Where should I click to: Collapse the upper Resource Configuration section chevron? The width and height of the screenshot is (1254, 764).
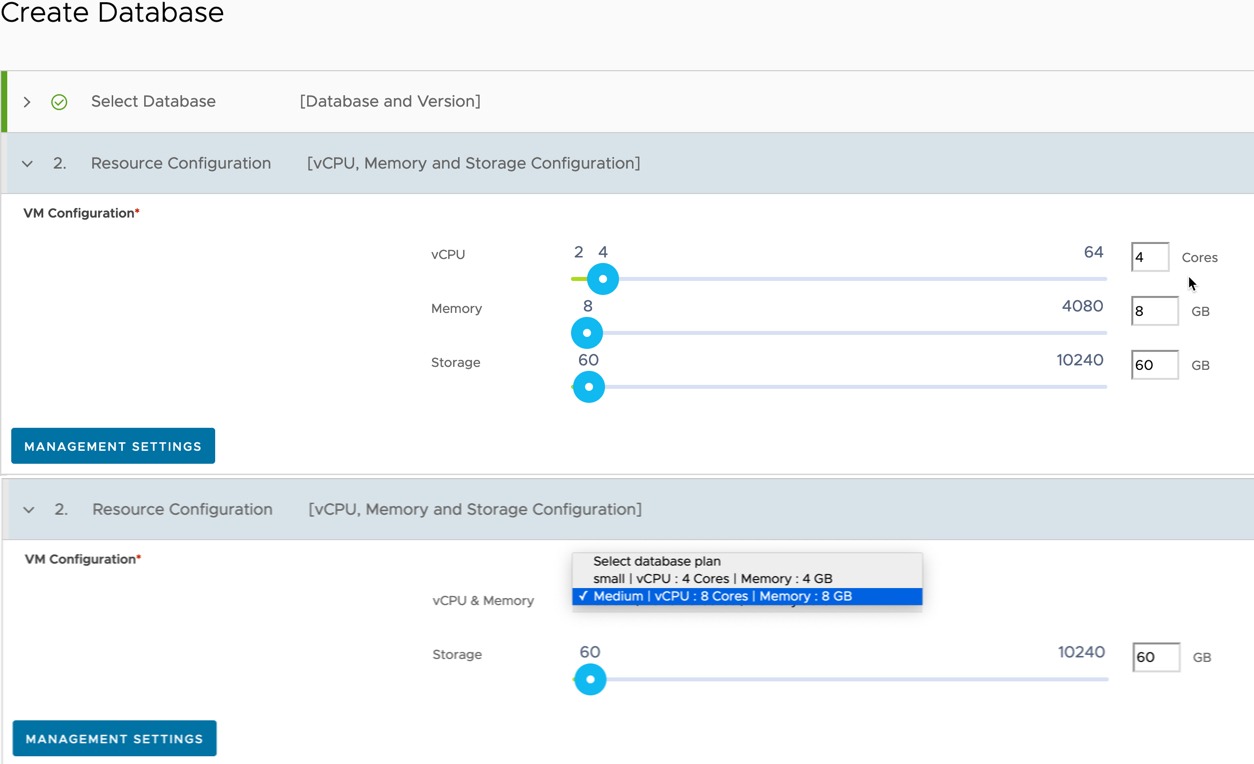(x=27, y=164)
